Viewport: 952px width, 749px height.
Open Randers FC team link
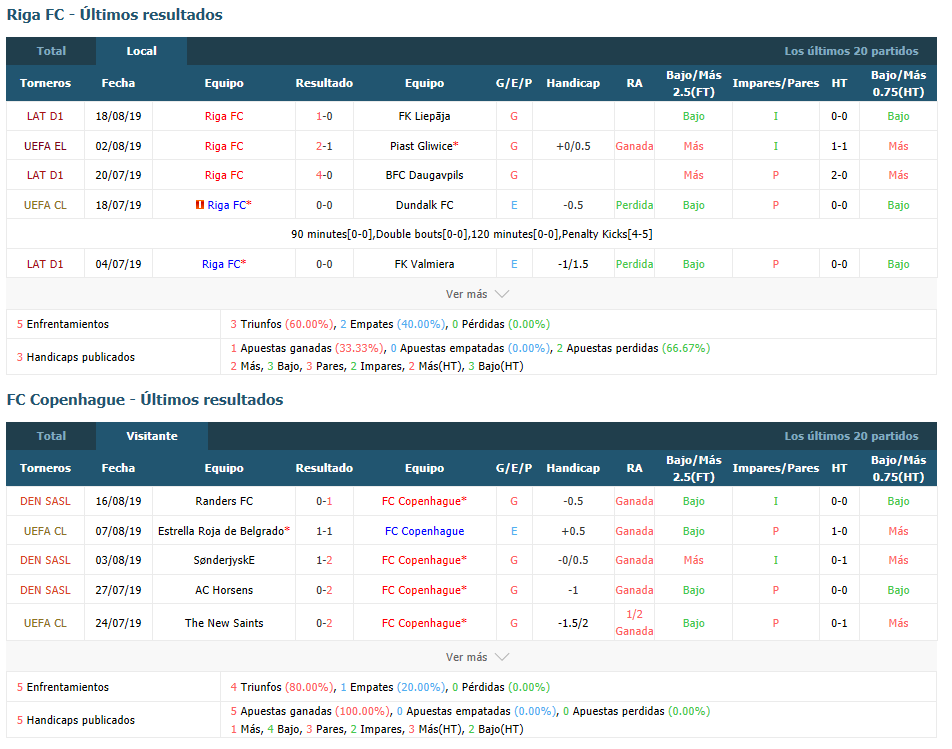(x=224, y=501)
